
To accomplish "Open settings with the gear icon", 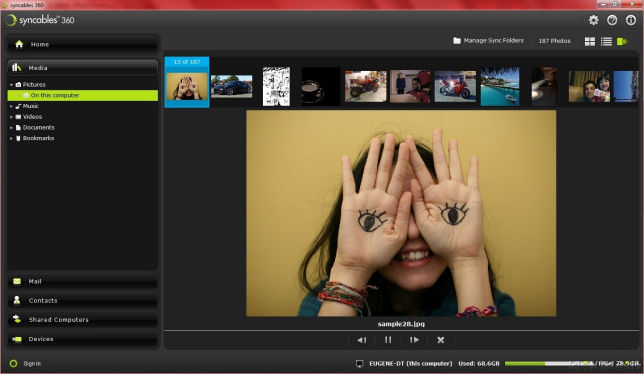I will tap(593, 20).
